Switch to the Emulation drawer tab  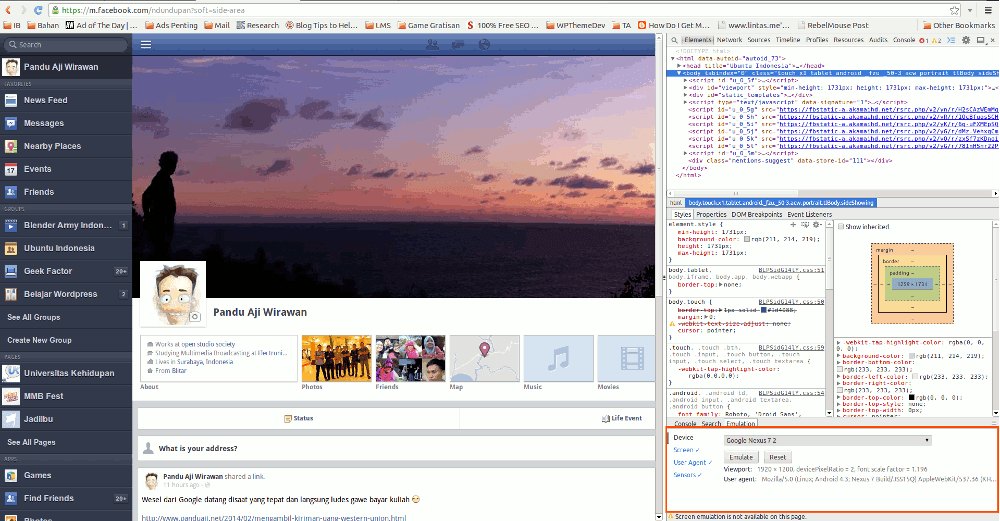(x=740, y=423)
